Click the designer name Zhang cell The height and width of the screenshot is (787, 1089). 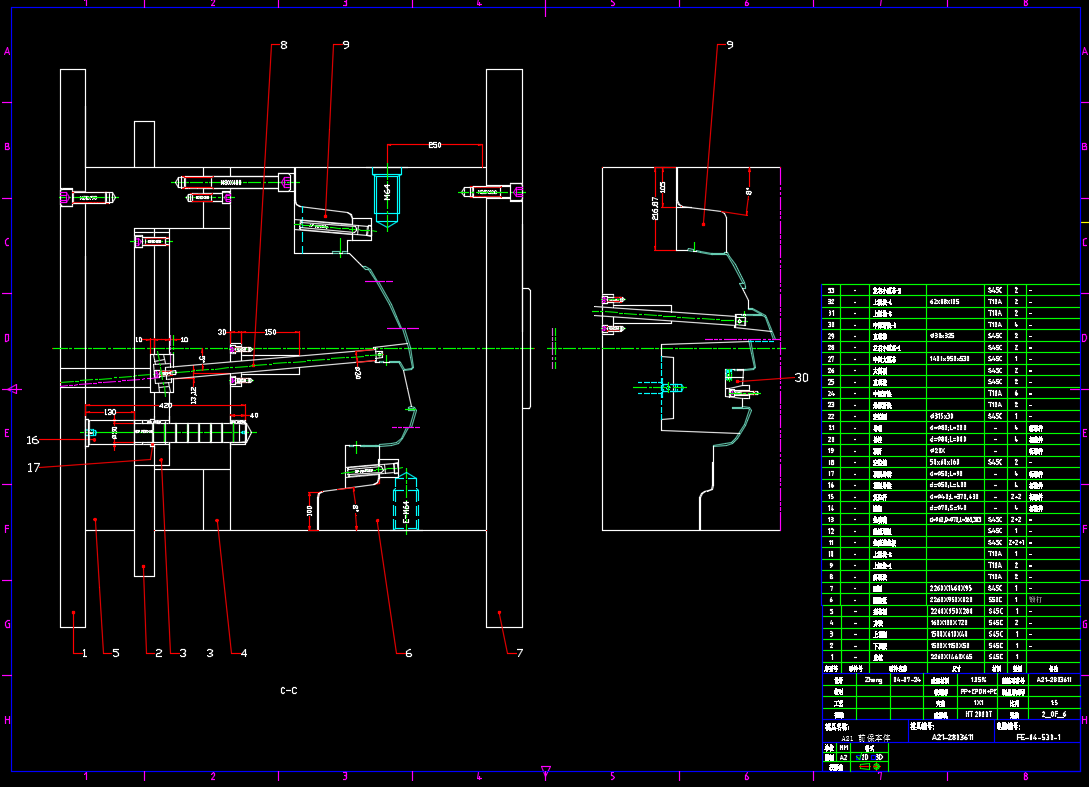click(875, 680)
